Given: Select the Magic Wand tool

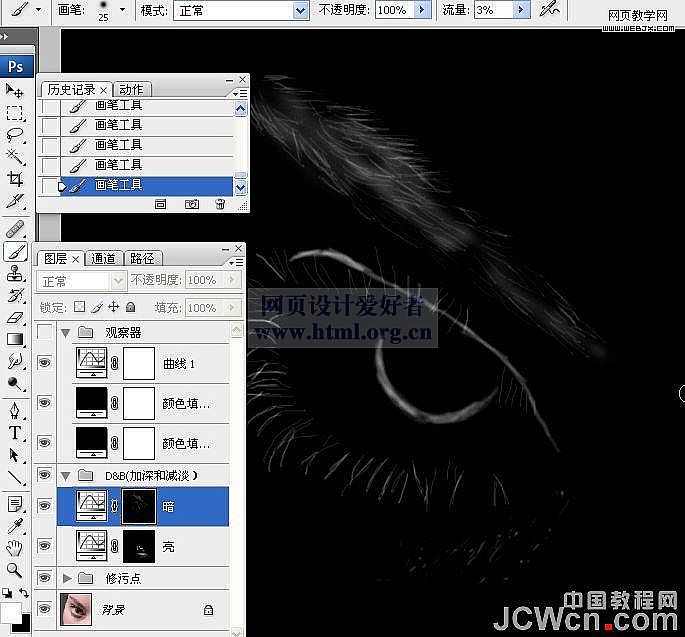Looking at the screenshot, I should click(x=14, y=156).
